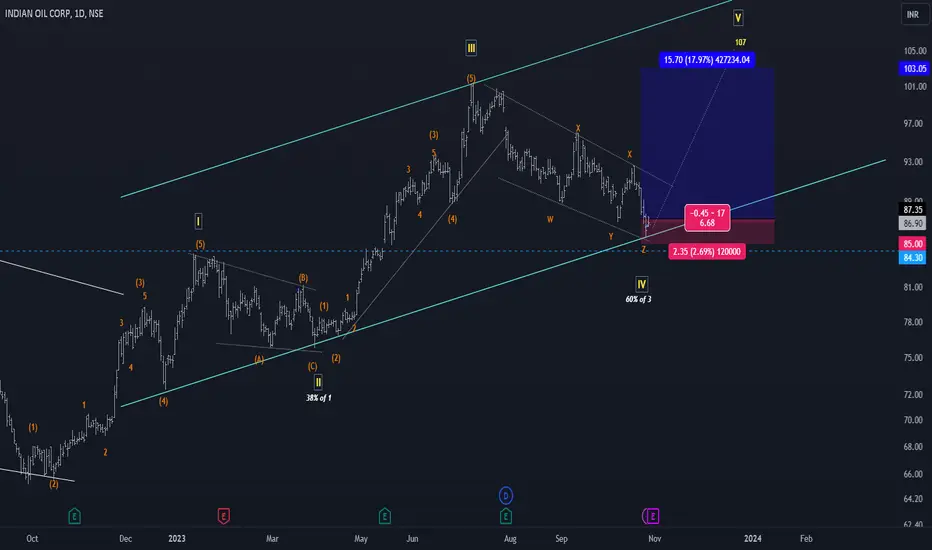This screenshot has height=550, width=932.
Task: Click the blue dividend D marker
Action: tap(506, 495)
